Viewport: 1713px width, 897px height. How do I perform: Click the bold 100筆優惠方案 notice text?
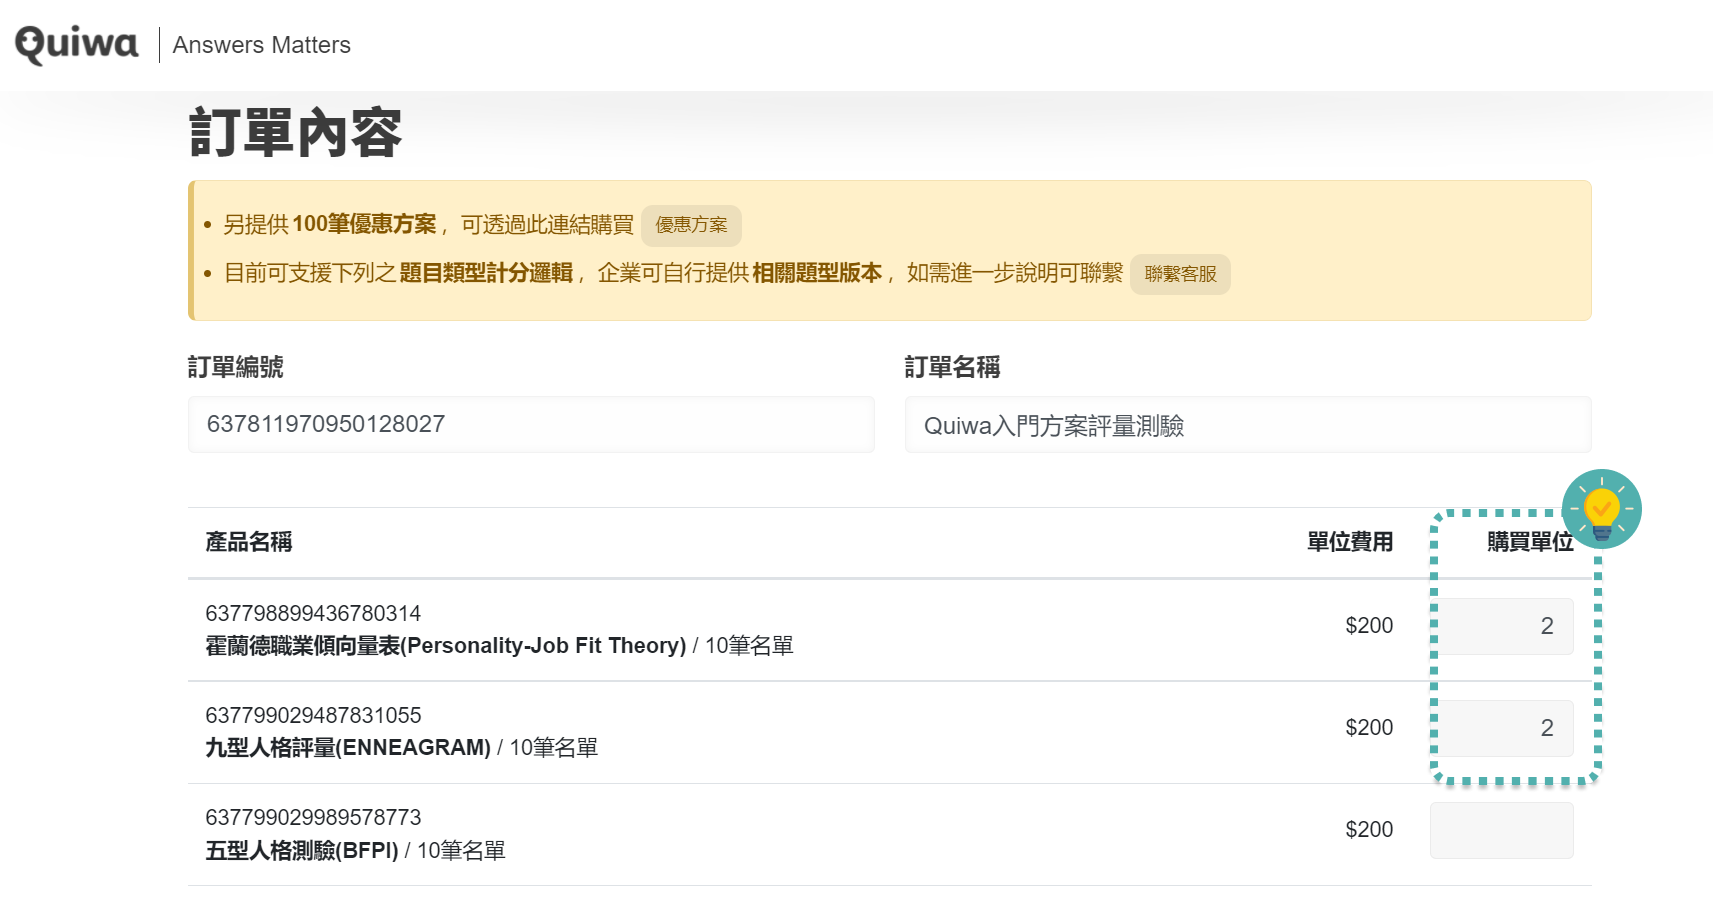pyautogui.click(x=364, y=224)
